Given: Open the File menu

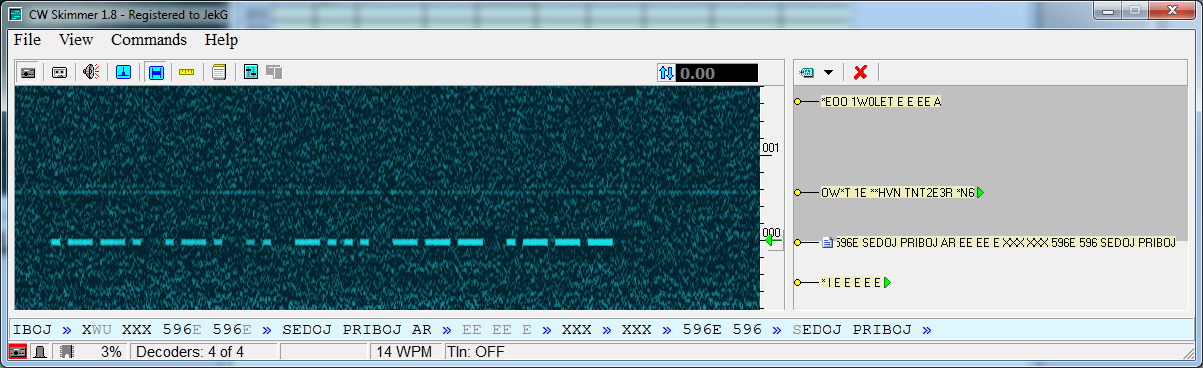Looking at the screenshot, I should [28, 40].
